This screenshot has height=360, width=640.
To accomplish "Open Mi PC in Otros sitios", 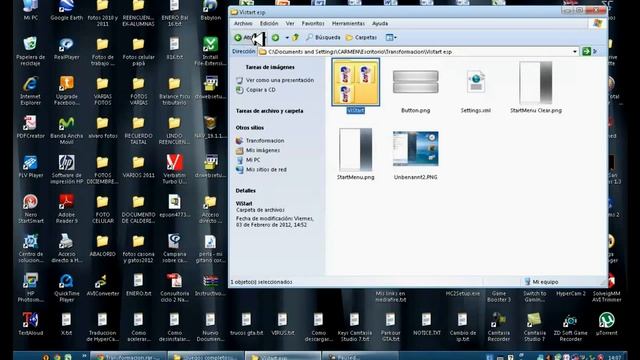I will 253,160.
